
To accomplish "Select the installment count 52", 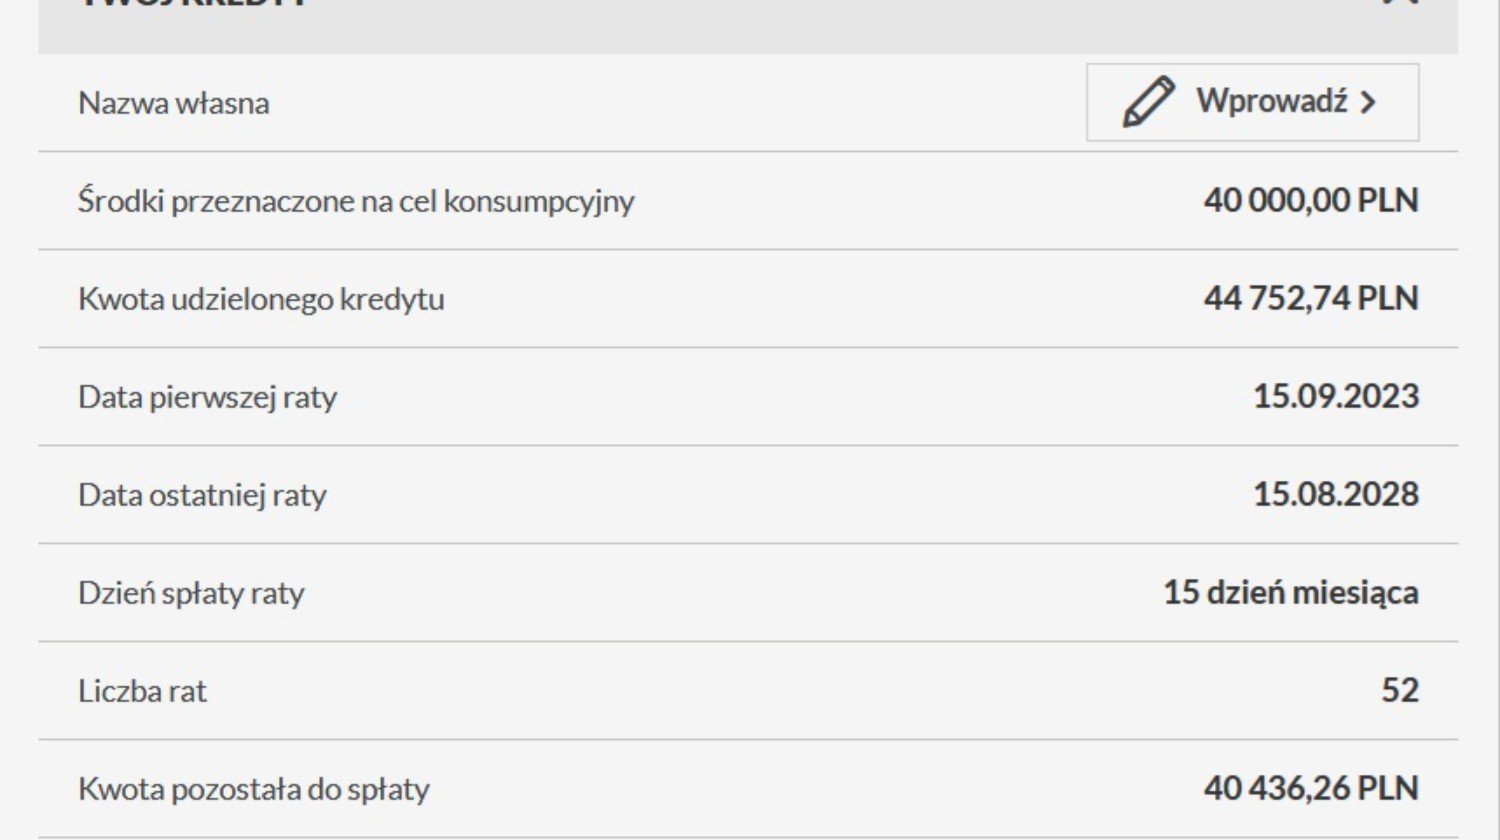I will pyautogui.click(x=1400, y=690).
